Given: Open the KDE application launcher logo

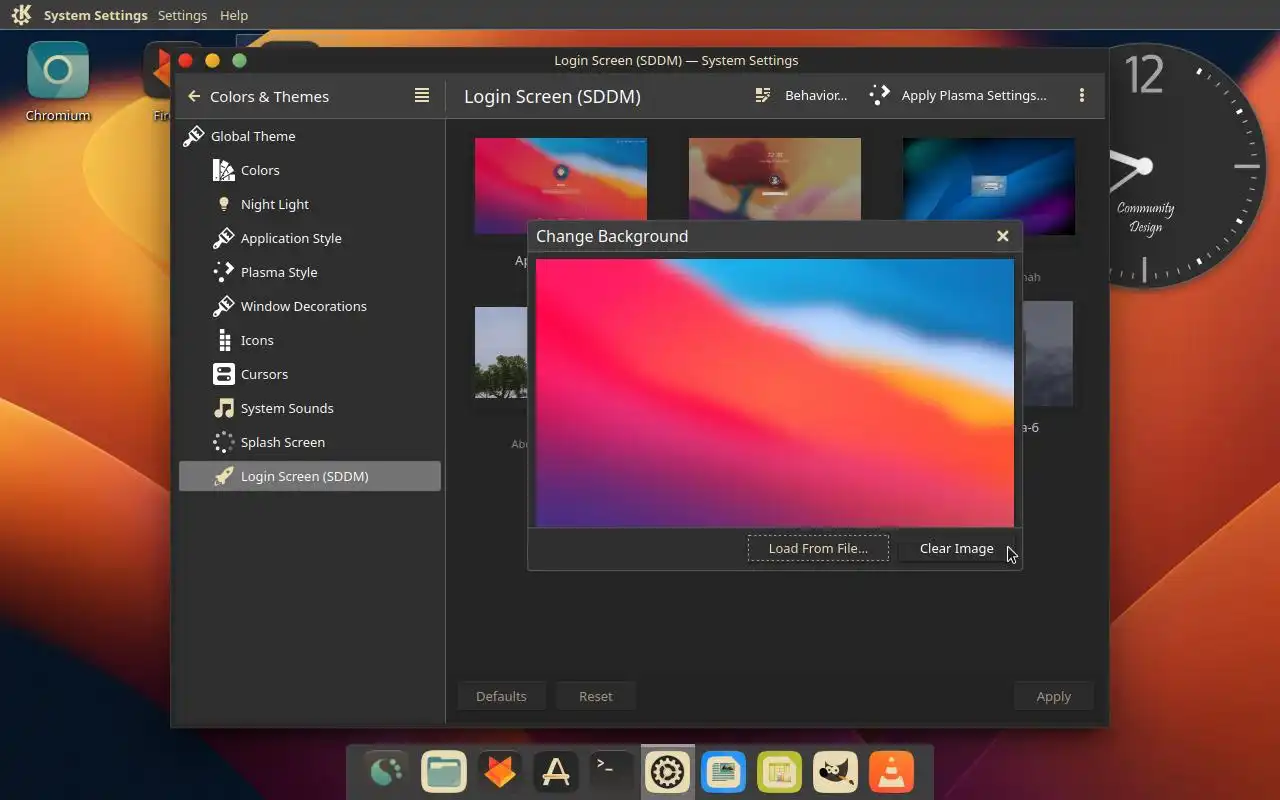Looking at the screenshot, I should 21,15.
